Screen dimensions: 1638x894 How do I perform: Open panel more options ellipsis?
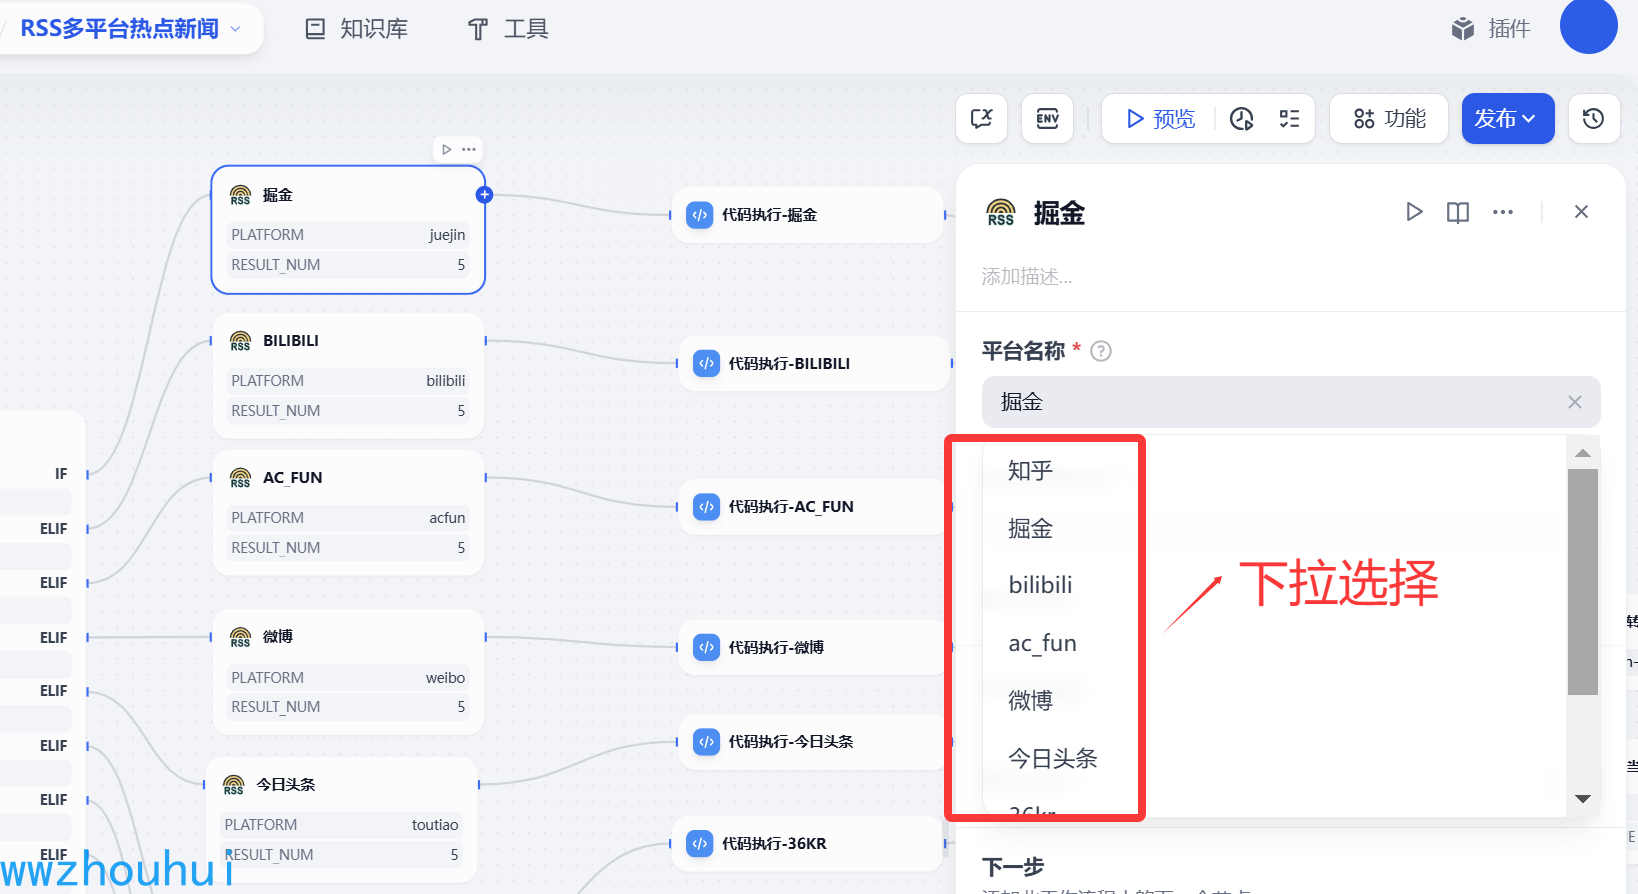click(1503, 212)
